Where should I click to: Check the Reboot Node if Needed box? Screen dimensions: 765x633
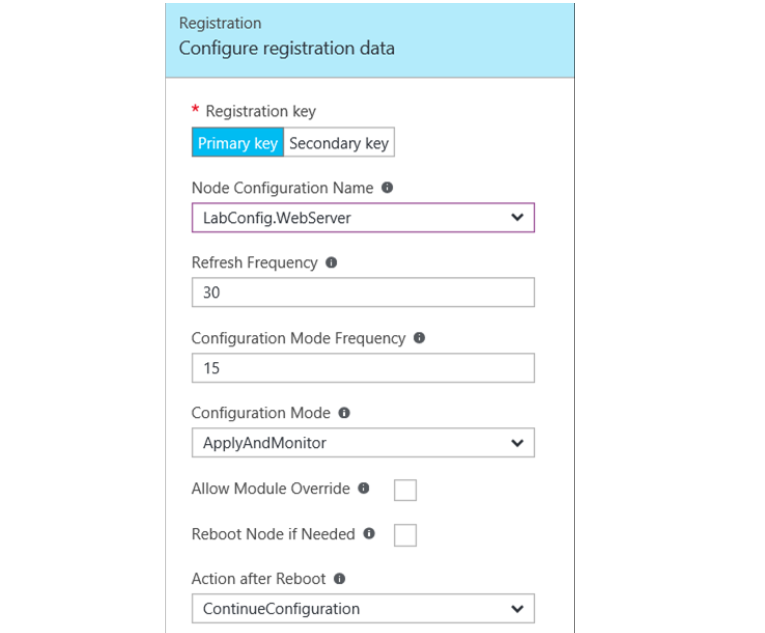point(405,535)
